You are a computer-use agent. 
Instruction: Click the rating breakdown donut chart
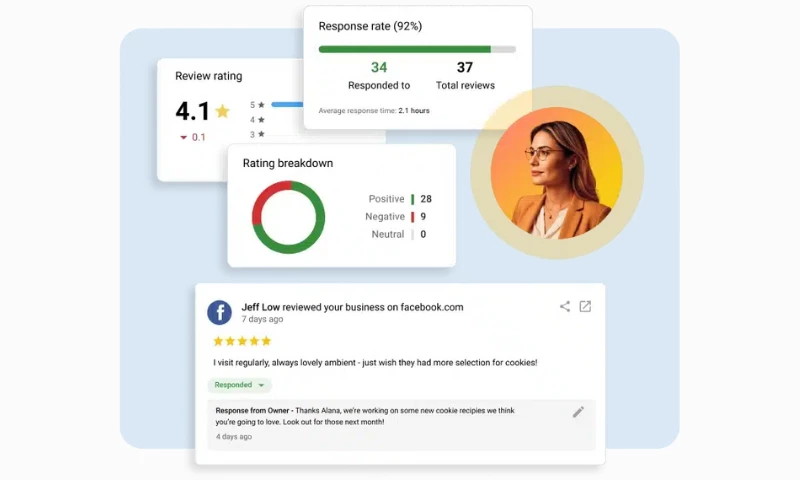288,217
